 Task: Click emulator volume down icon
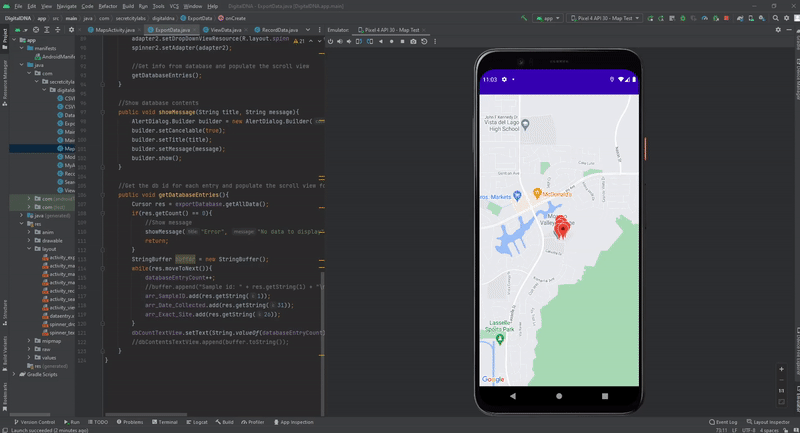pos(349,41)
